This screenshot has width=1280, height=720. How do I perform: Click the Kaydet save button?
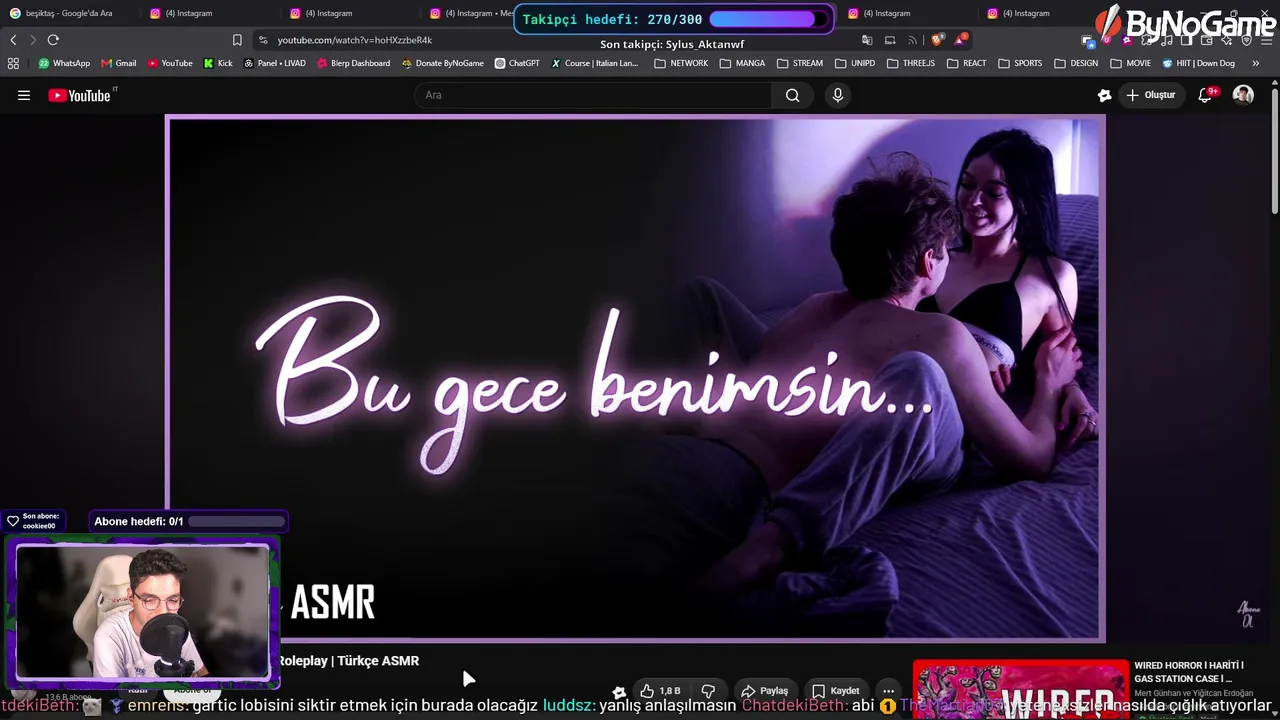click(836, 691)
